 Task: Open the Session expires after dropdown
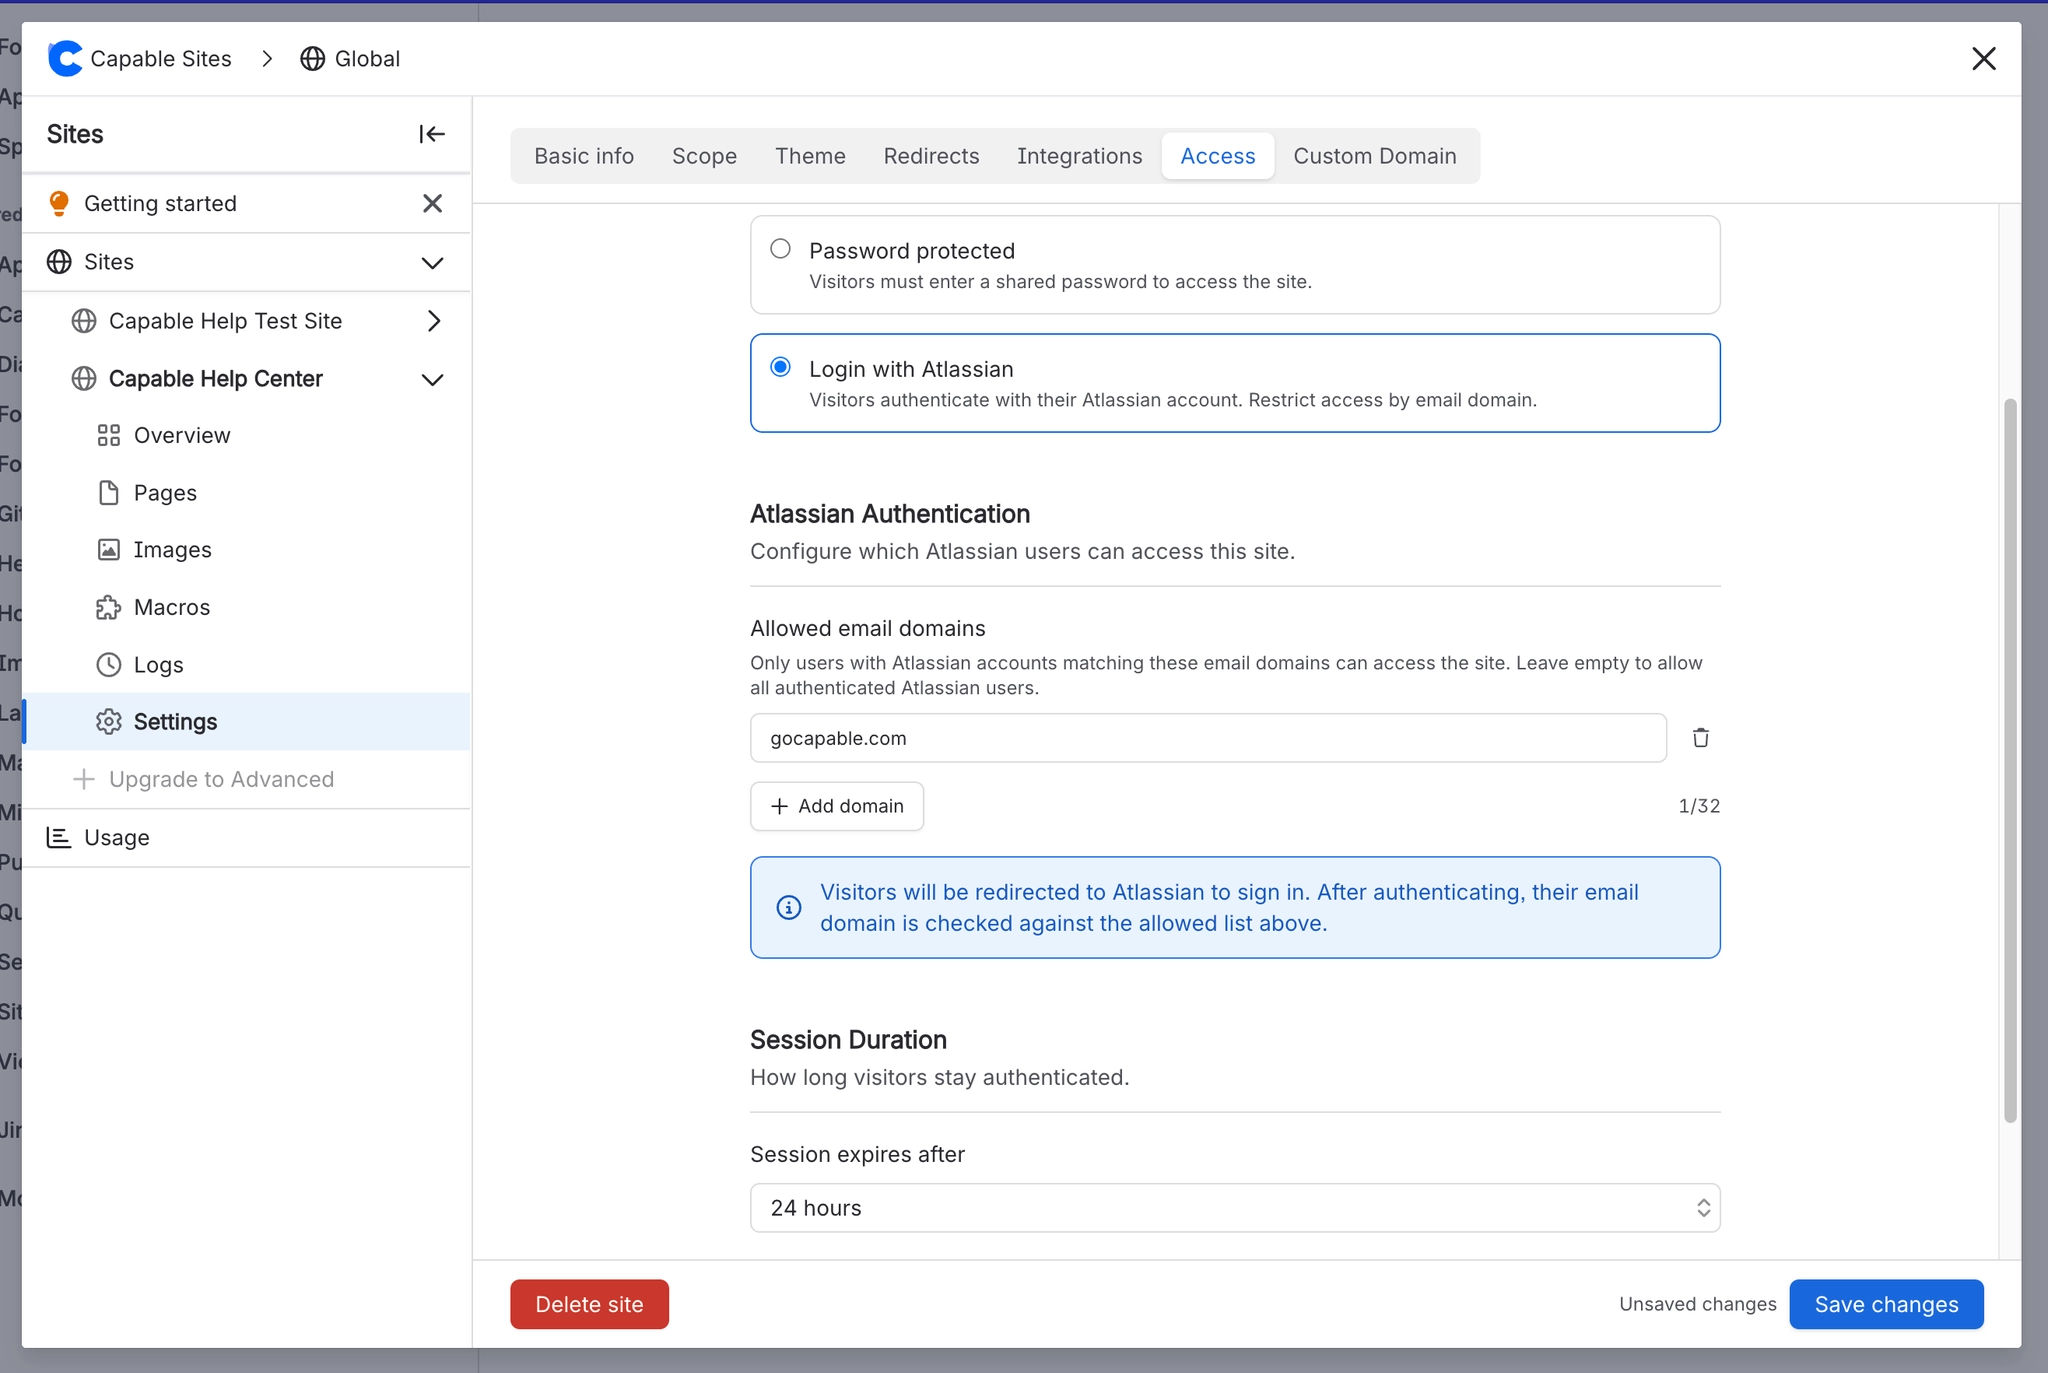point(1235,1208)
